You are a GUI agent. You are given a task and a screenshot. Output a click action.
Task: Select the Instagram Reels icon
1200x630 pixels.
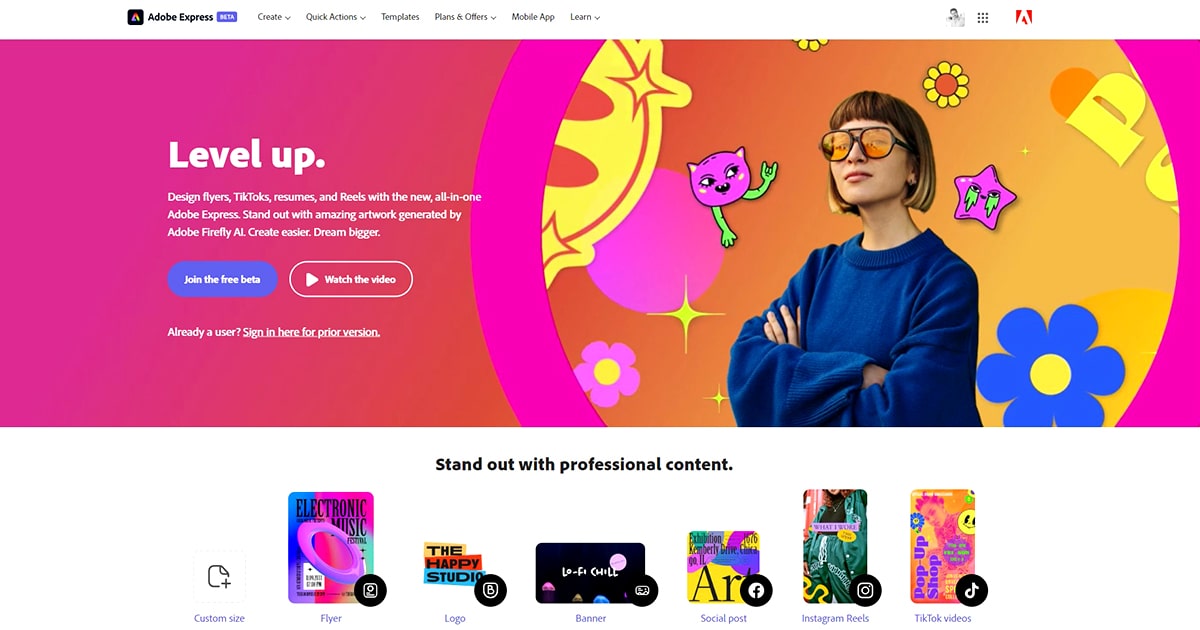pos(865,590)
